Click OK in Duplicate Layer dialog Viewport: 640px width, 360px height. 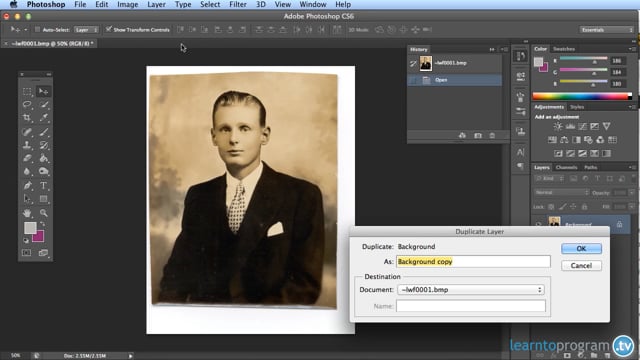pos(581,249)
